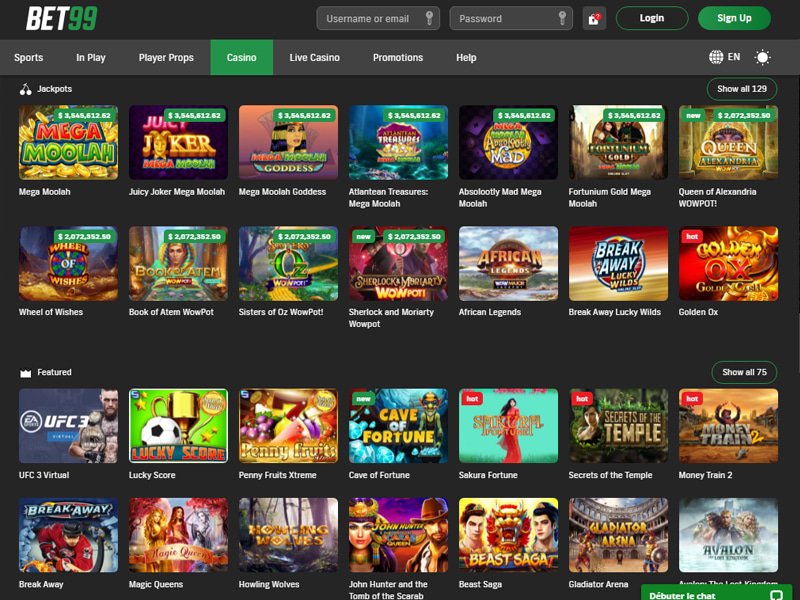Click the Jackpots cherry icon
This screenshot has height=600, width=800.
(26, 89)
